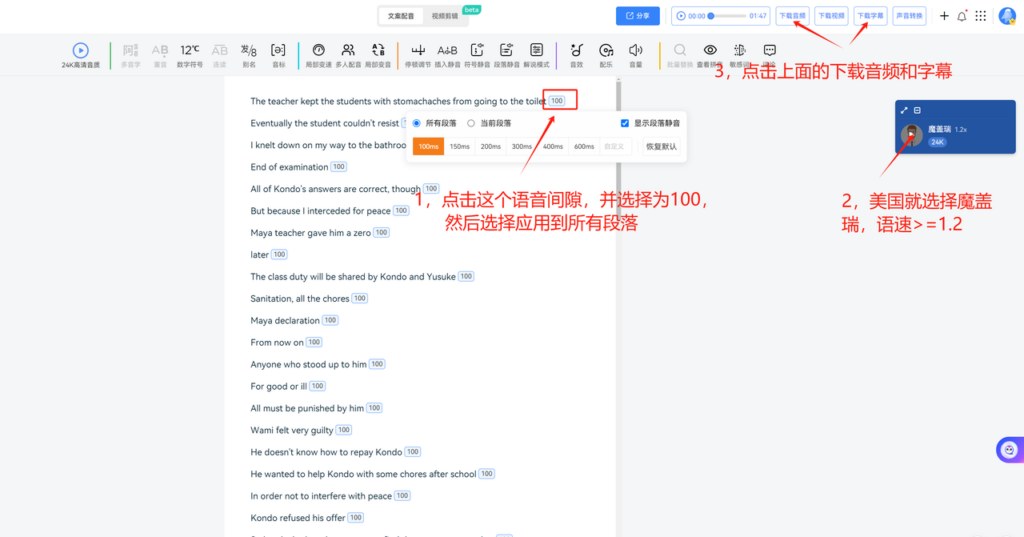Click the 查看拼音 eye icon
Screen dimensions: 1024x537
tap(710, 50)
